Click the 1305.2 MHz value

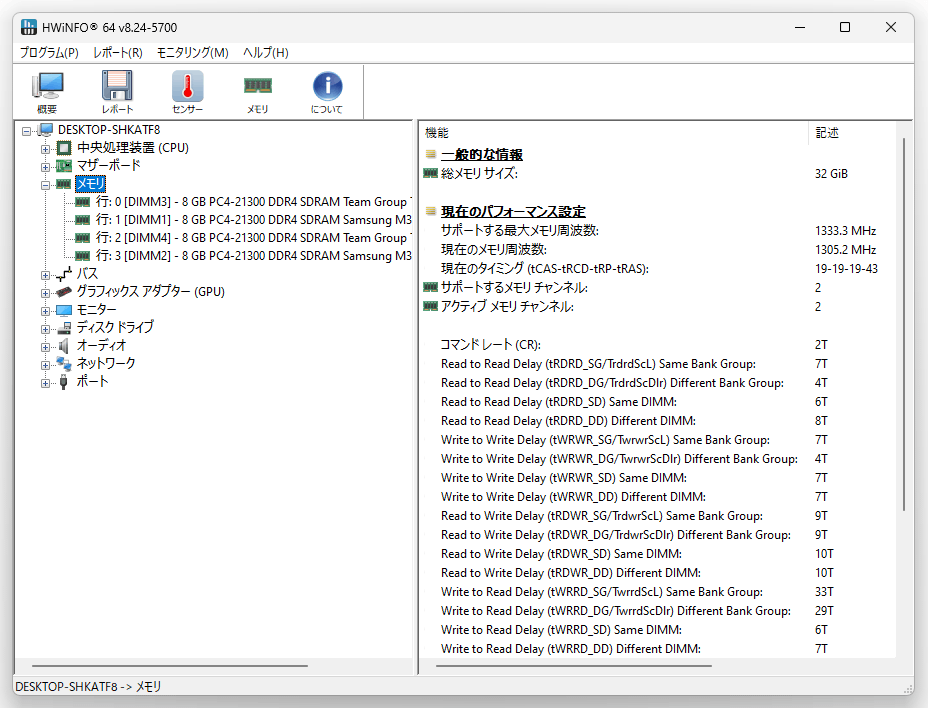tap(845, 250)
